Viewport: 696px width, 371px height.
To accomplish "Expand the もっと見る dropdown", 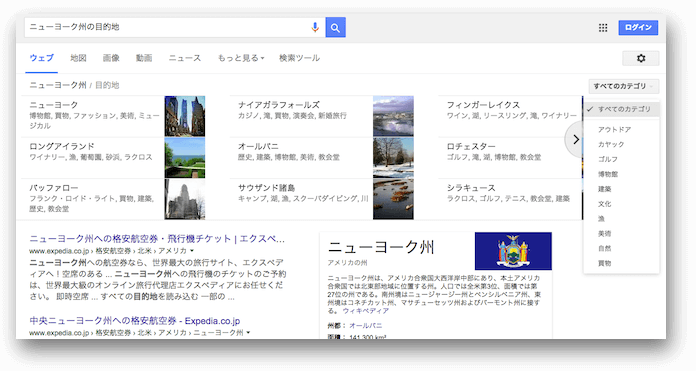I will coord(241,58).
